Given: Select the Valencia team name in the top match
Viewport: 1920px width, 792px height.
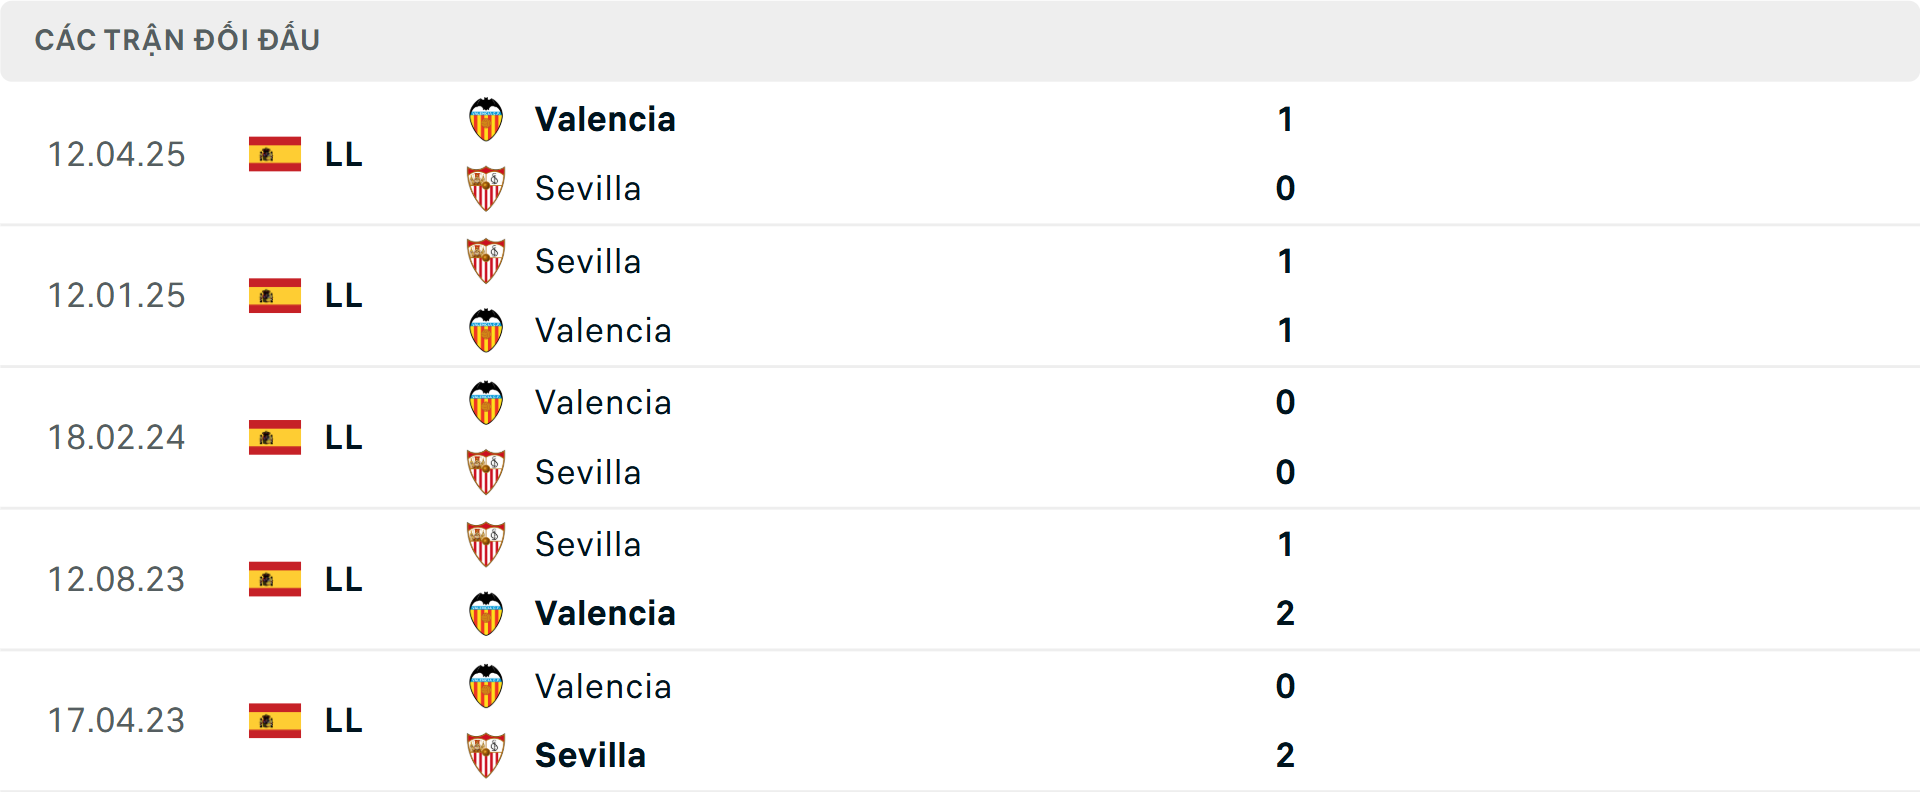Looking at the screenshot, I should click(605, 119).
